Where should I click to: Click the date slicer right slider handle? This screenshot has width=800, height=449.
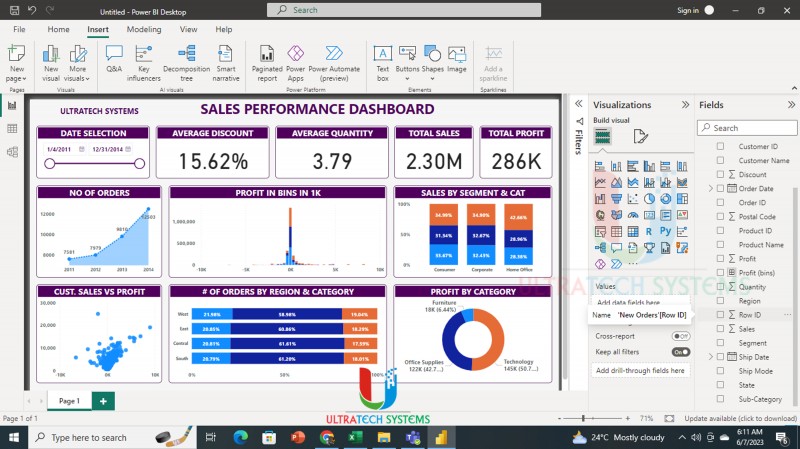pos(139,164)
